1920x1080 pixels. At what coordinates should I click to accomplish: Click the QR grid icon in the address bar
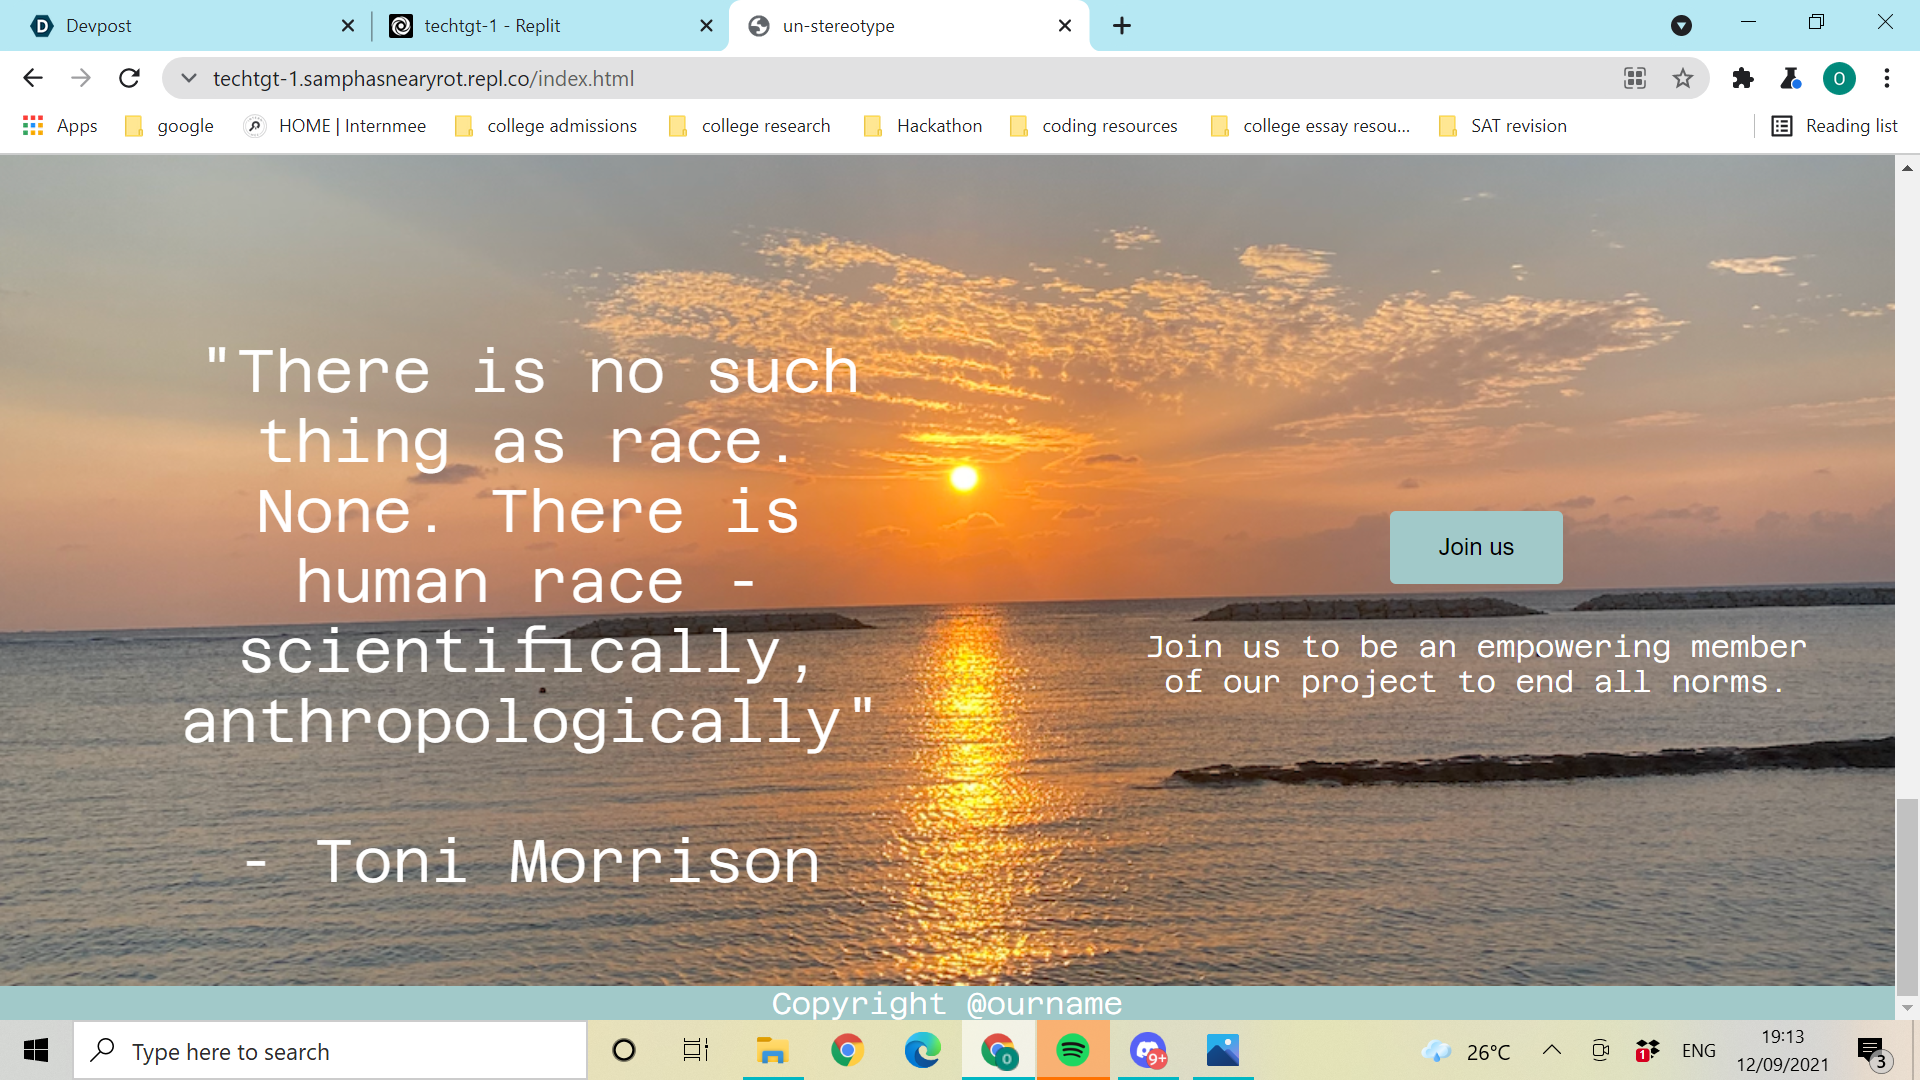(x=1635, y=78)
